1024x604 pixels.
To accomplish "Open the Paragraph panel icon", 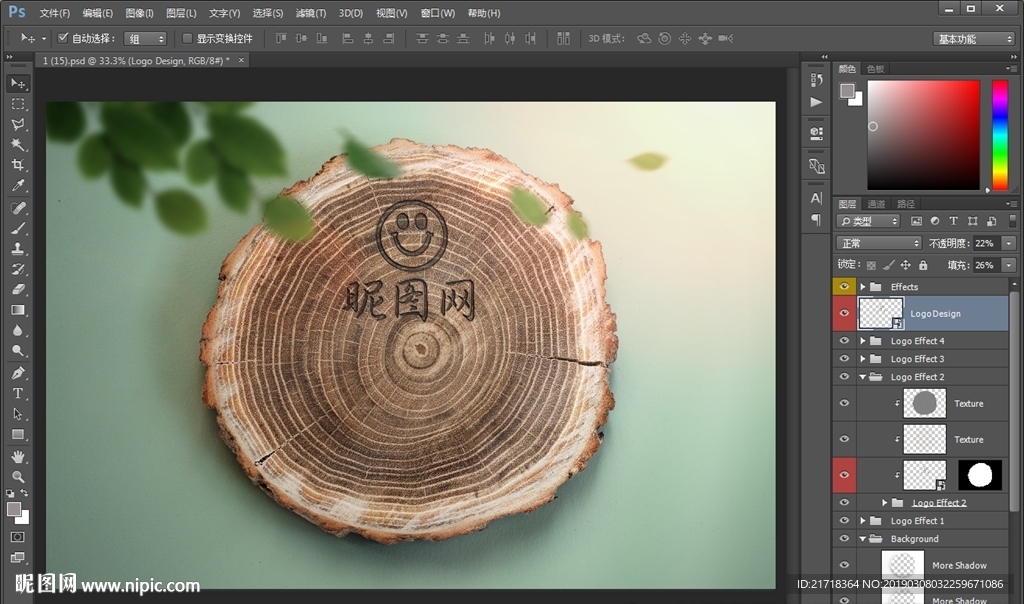I will click(x=816, y=219).
